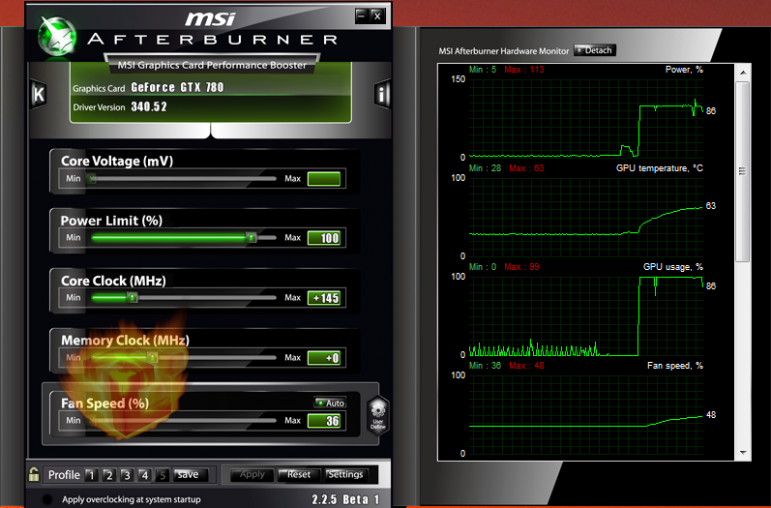Open the Settings dialog

click(x=345, y=475)
